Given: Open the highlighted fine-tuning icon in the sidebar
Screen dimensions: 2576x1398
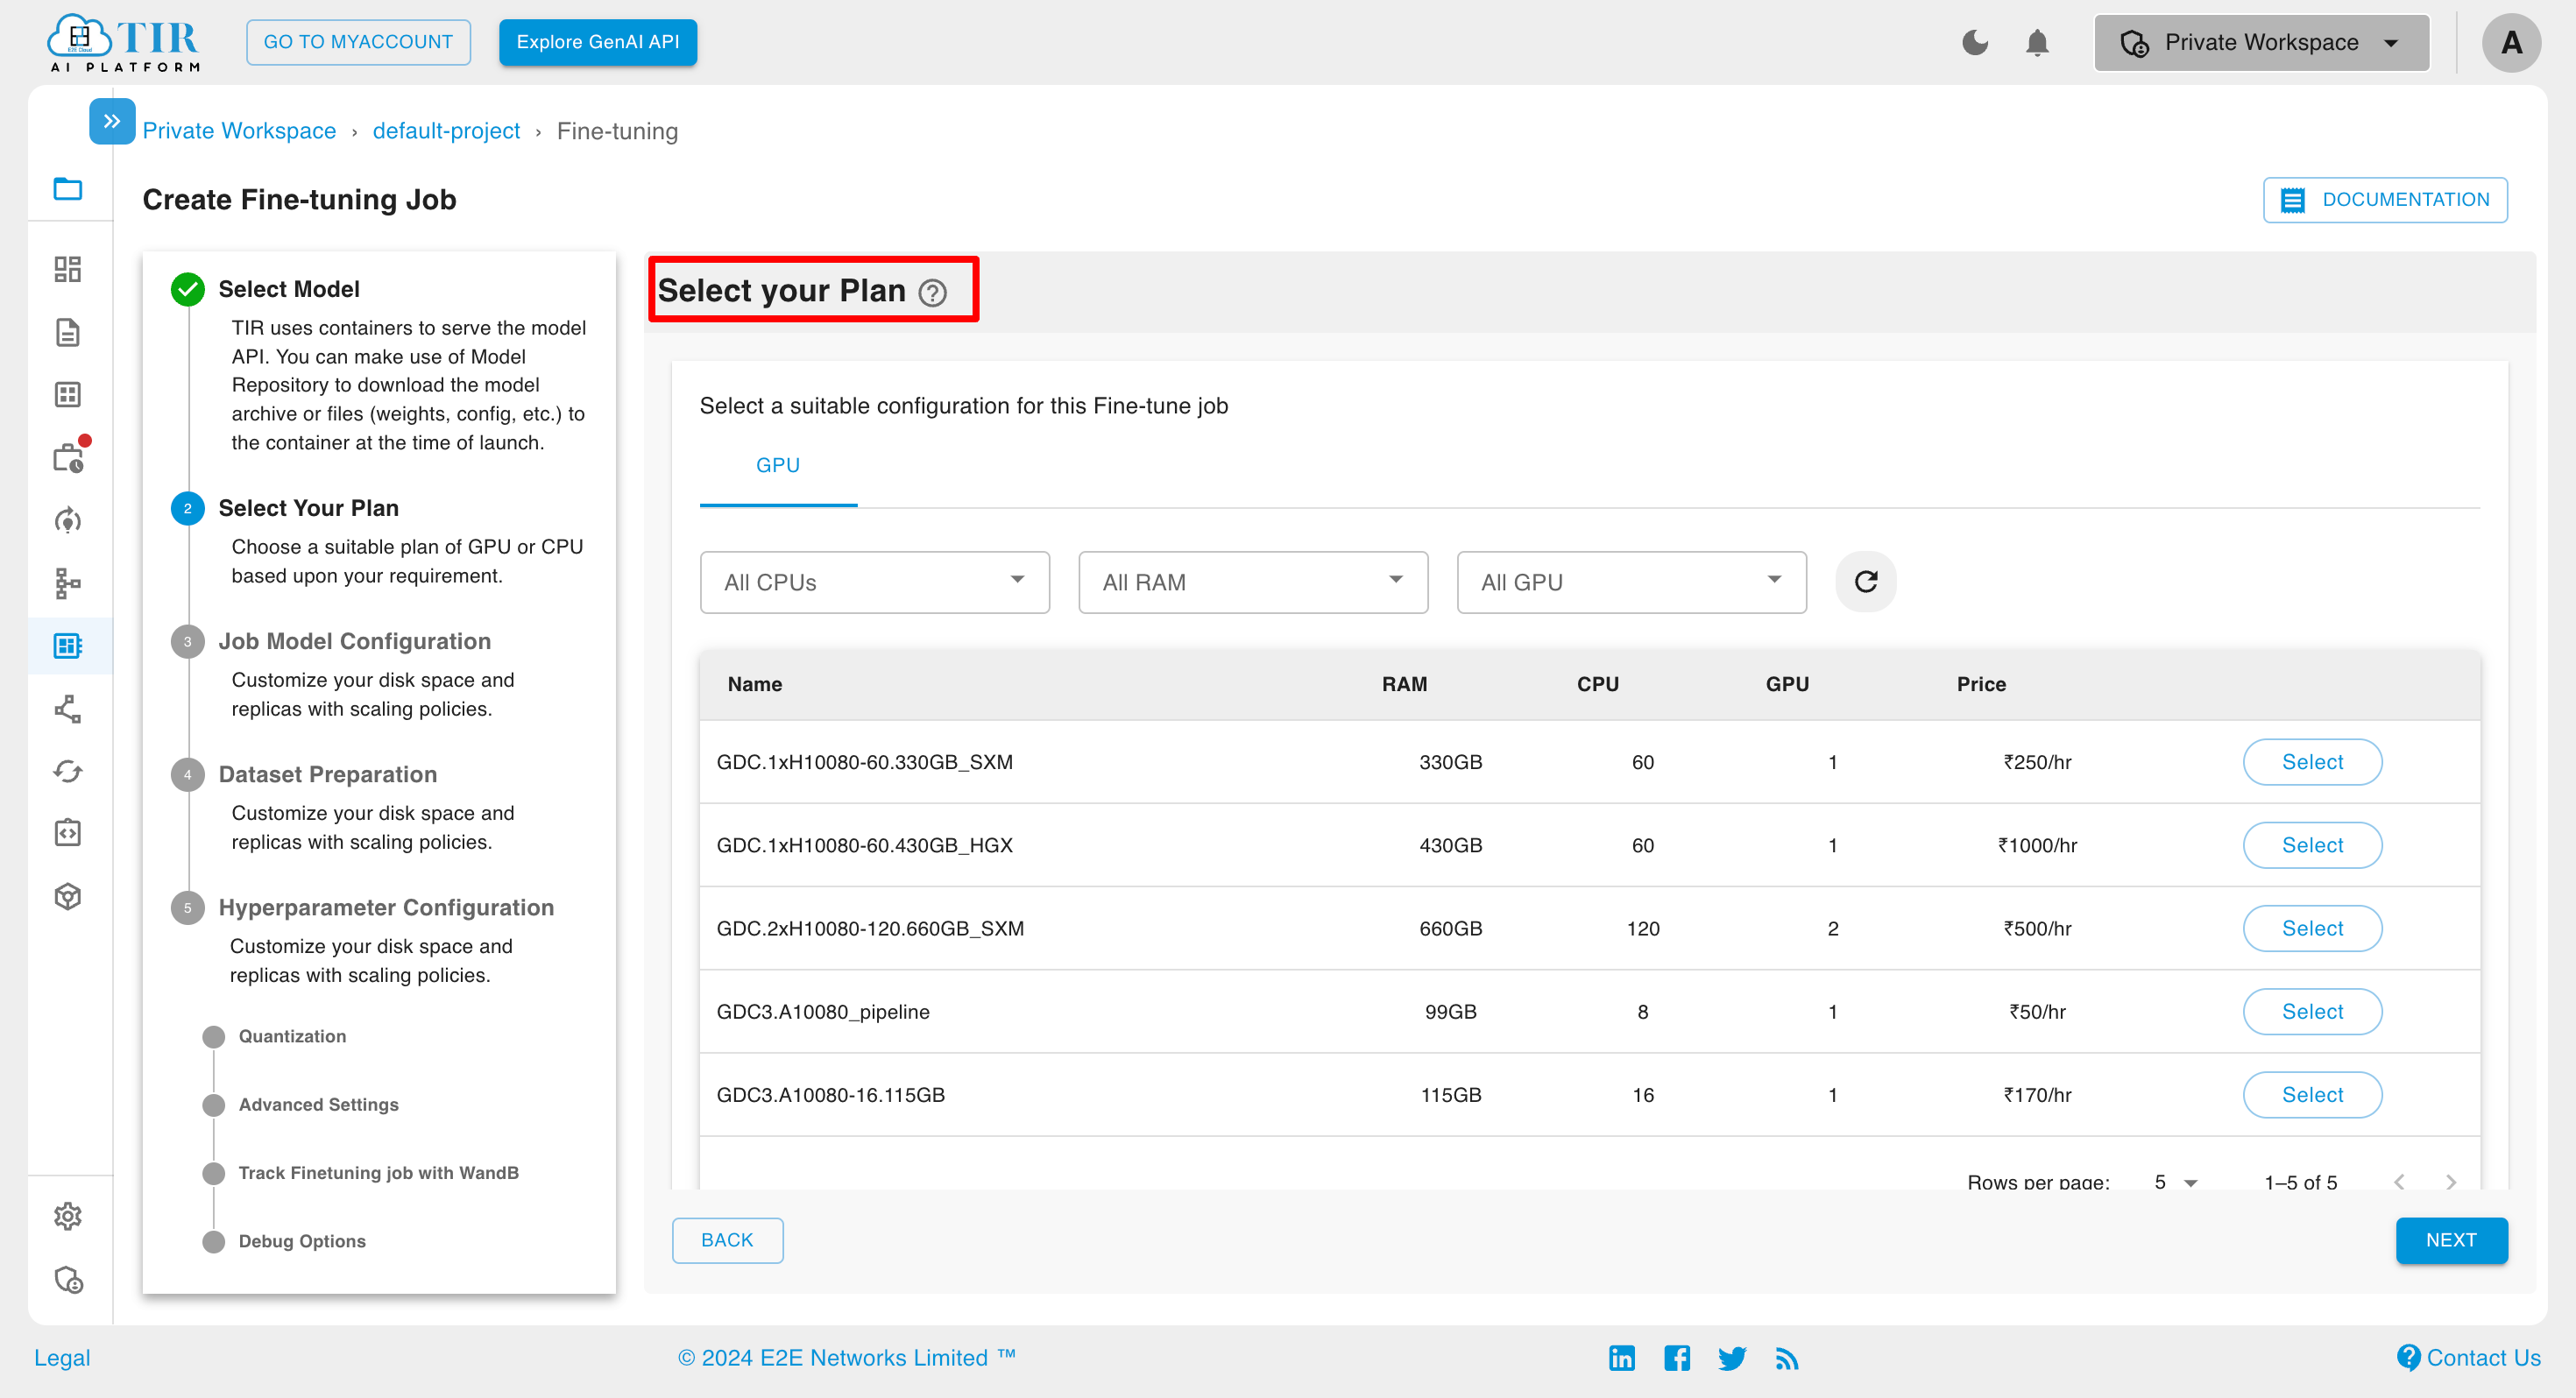Looking at the screenshot, I should click(68, 645).
